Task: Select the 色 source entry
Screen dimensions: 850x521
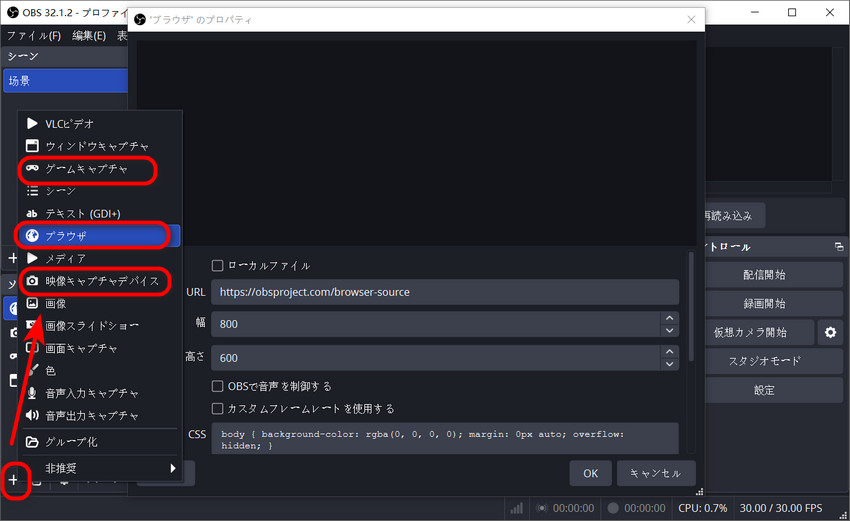Action: [x=100, y=371]
